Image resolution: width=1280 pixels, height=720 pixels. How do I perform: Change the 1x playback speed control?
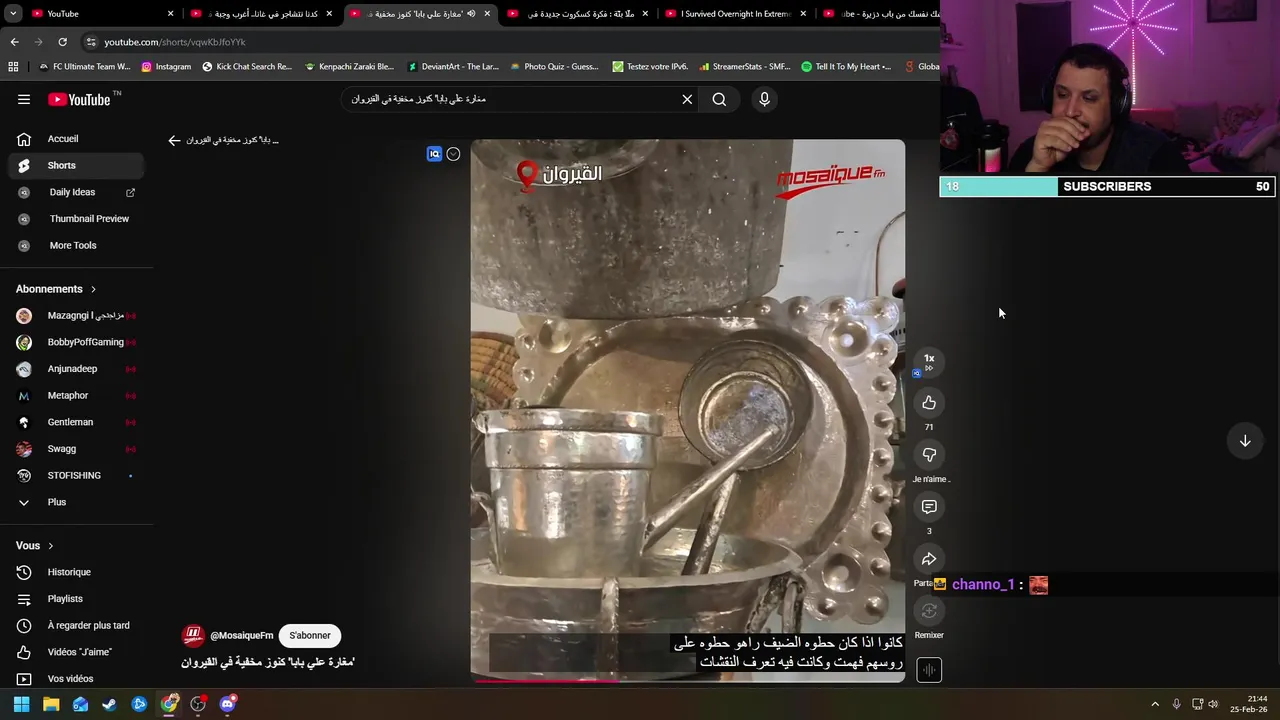[x=929, y=361]
